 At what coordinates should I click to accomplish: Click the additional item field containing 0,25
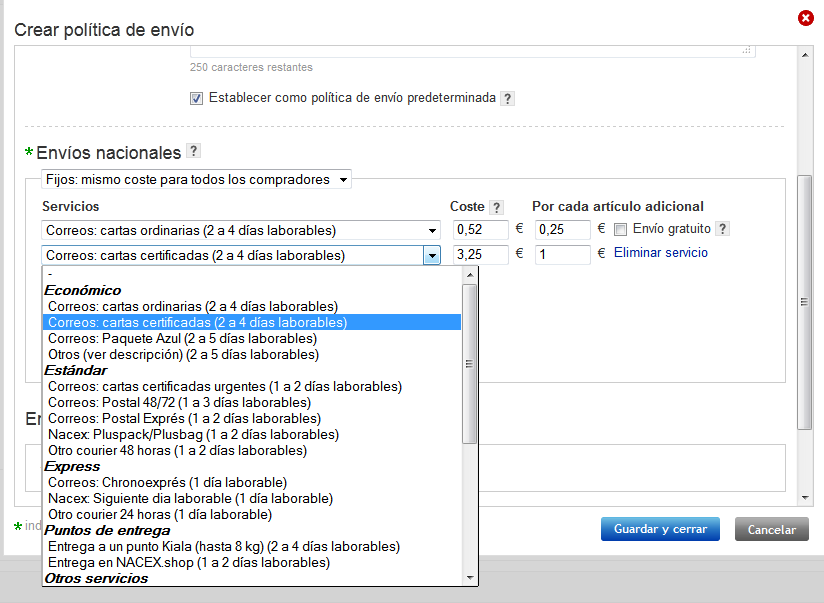click(x=563, y=230)
